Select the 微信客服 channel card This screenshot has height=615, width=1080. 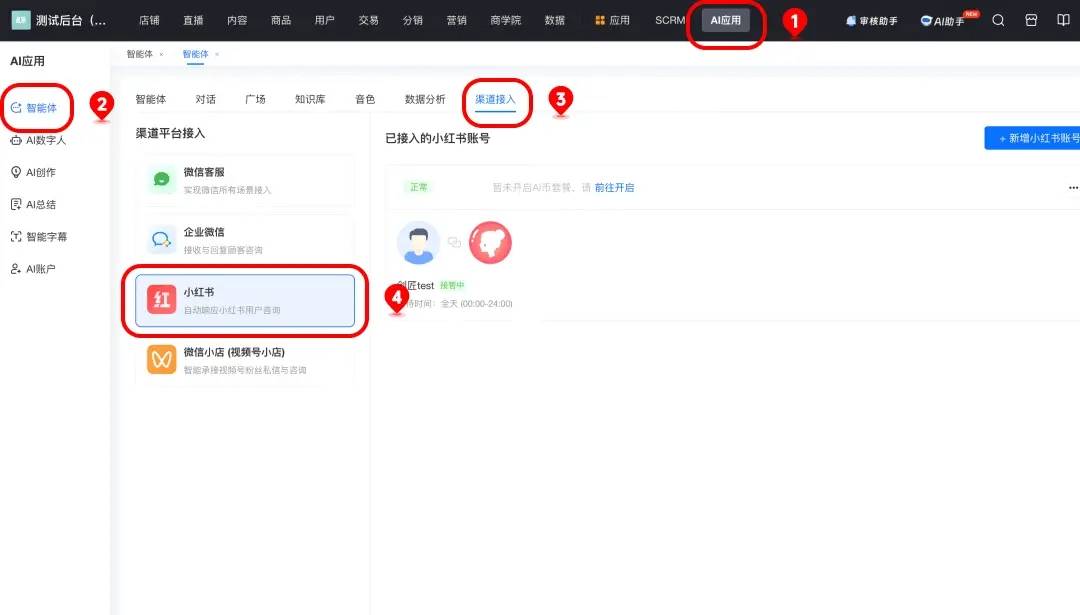pos(245,180)
